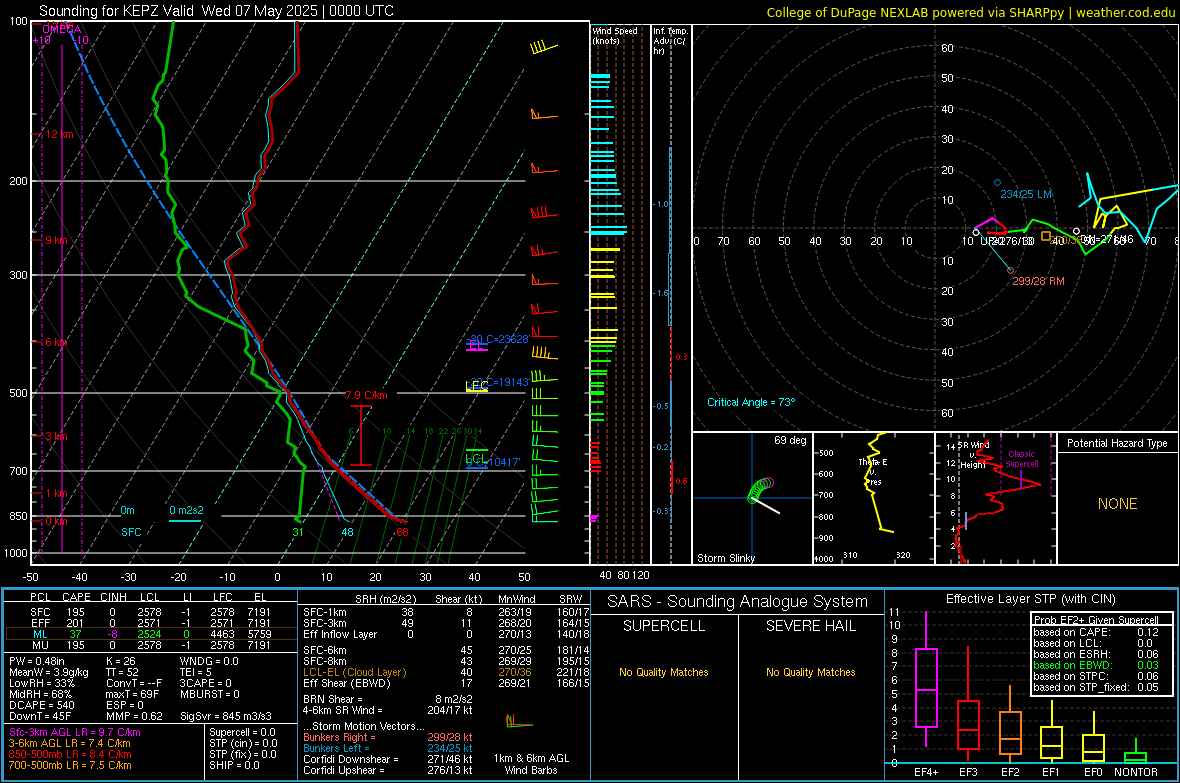Screen dimensions: 1180x783
Task: Click 'No Quality Matches' under SEVERE HAIL
Action: click(x=810, y=672)
